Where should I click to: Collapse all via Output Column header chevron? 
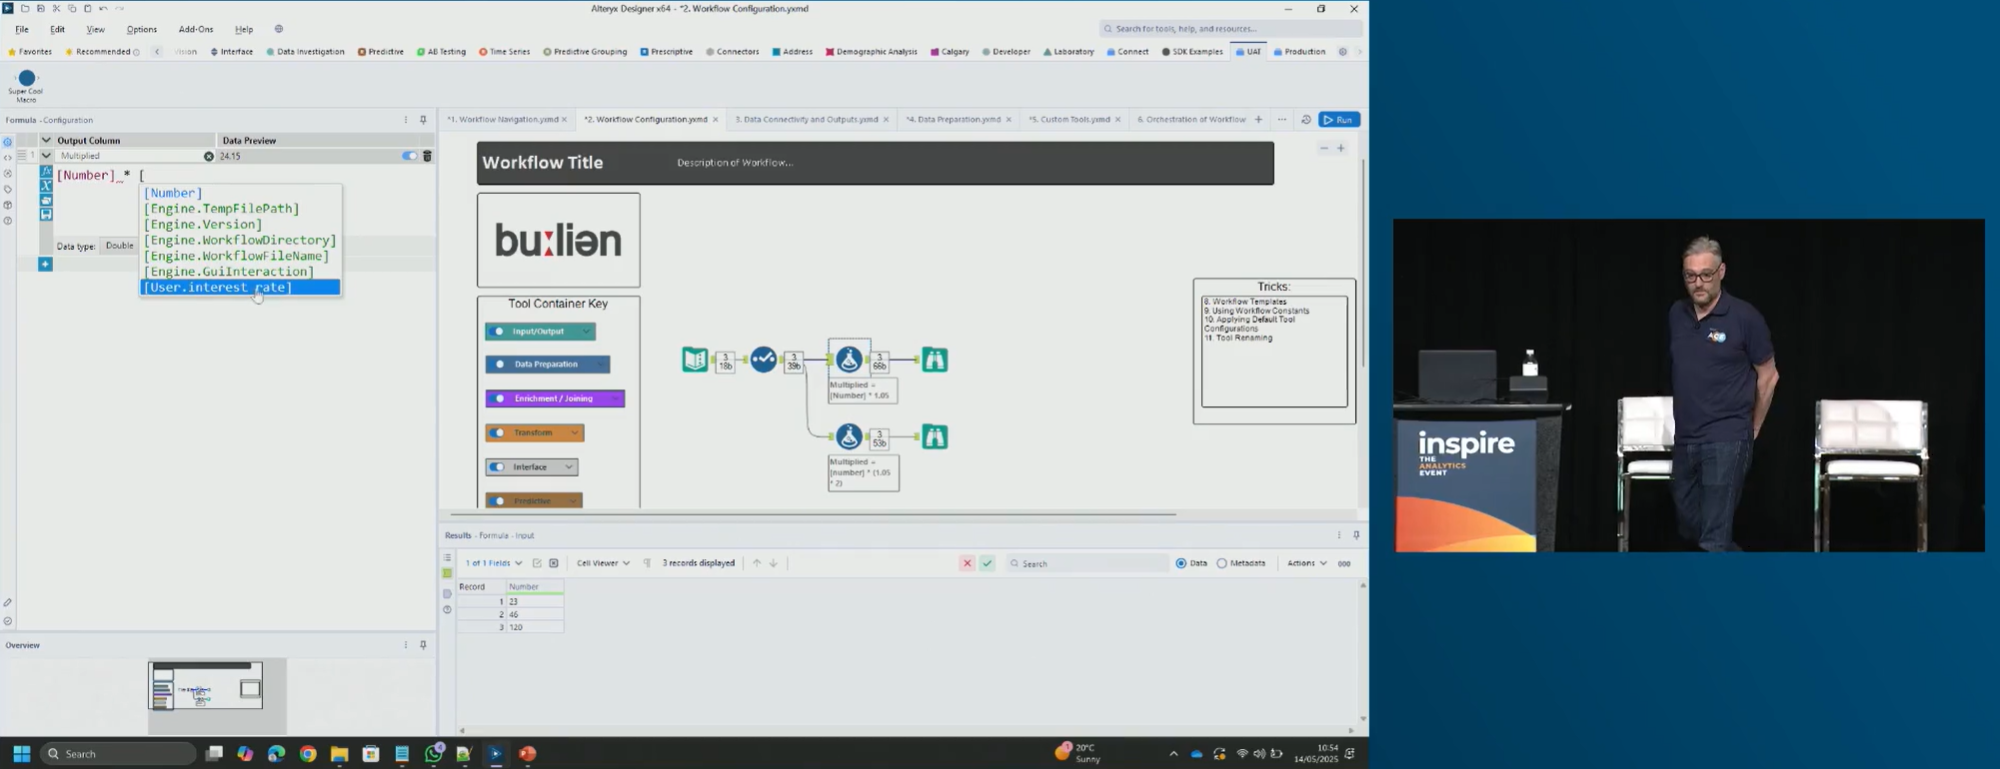[x=46, y=140]
